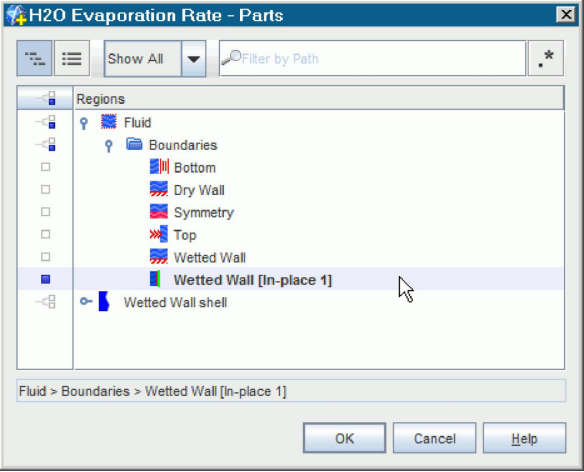This screenshot has height=472, width=584.
Task: Check the Dry Wall checkbox
Action: coord(45,190)
